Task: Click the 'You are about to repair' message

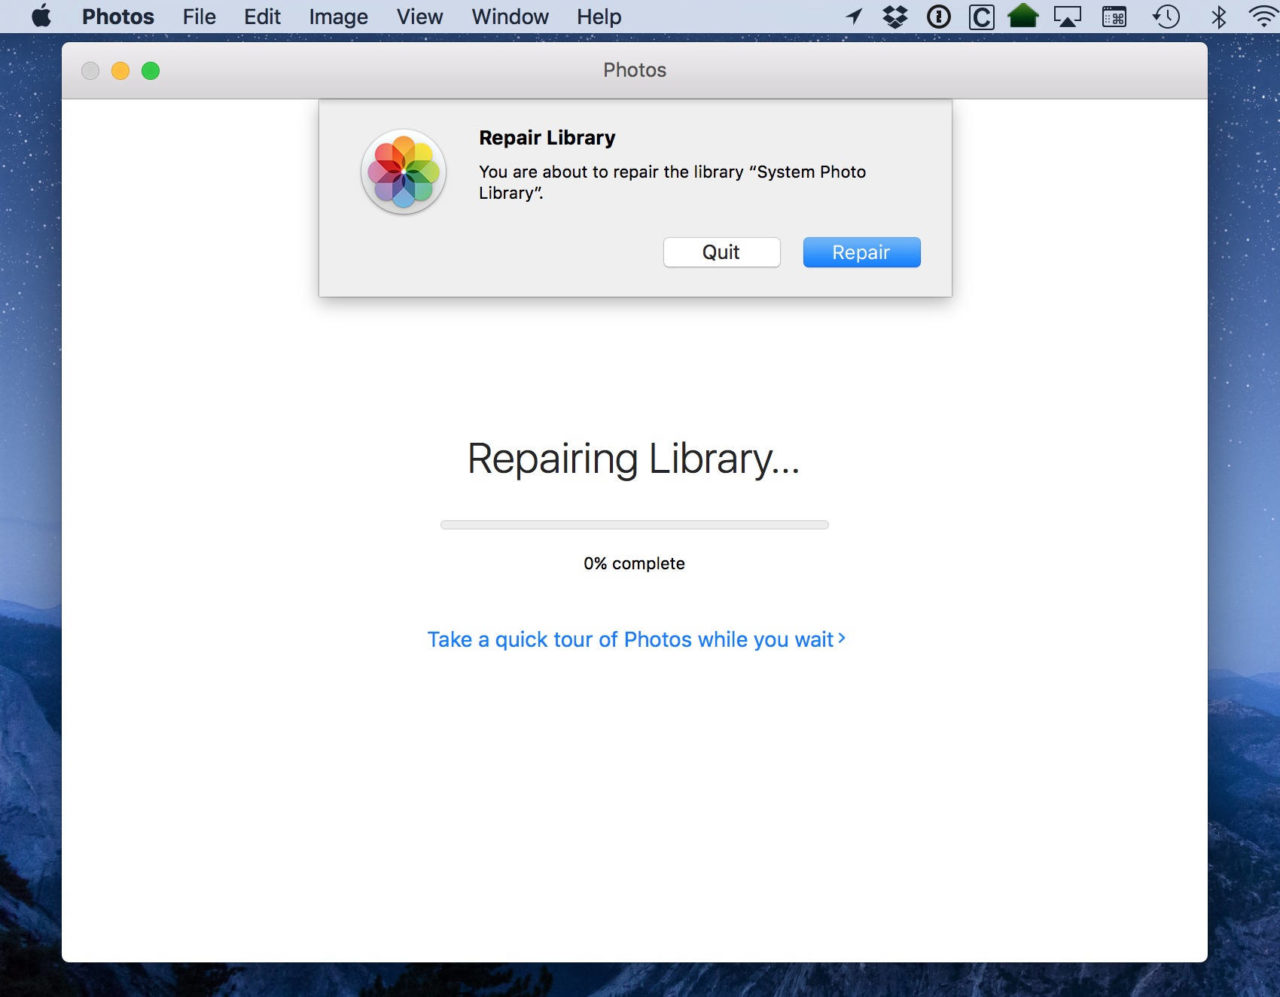Action: point(672,182)
